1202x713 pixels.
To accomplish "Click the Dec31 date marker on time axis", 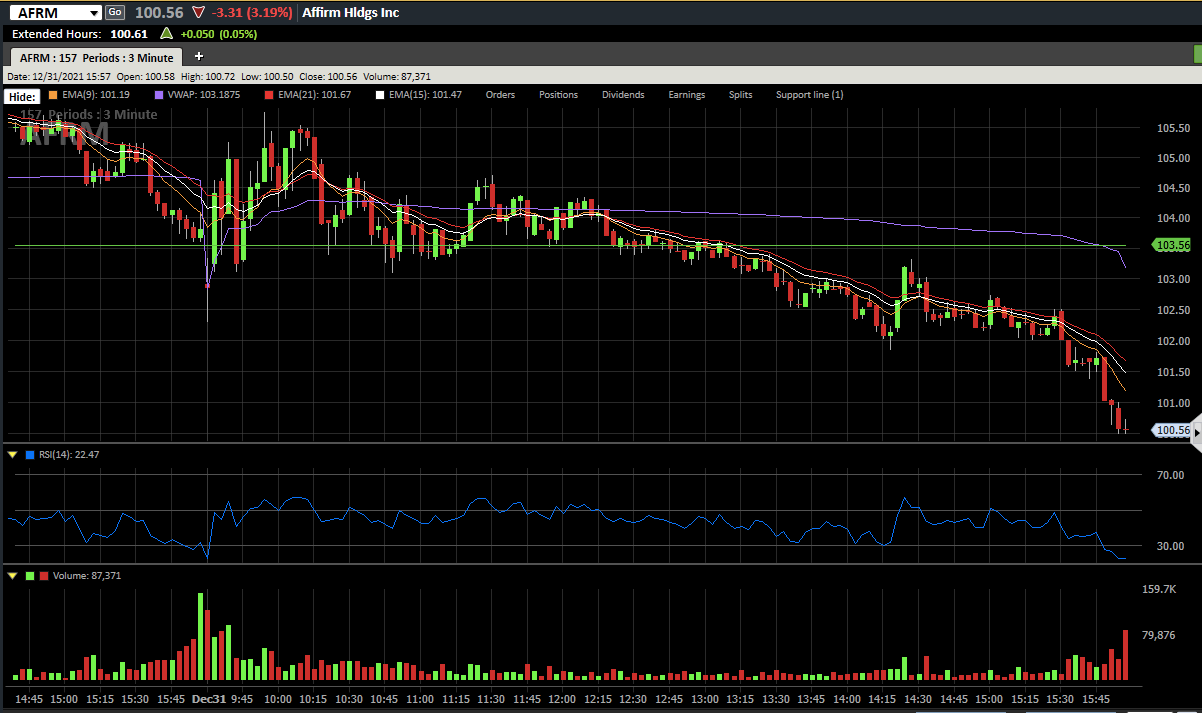I will click(209, 699).
